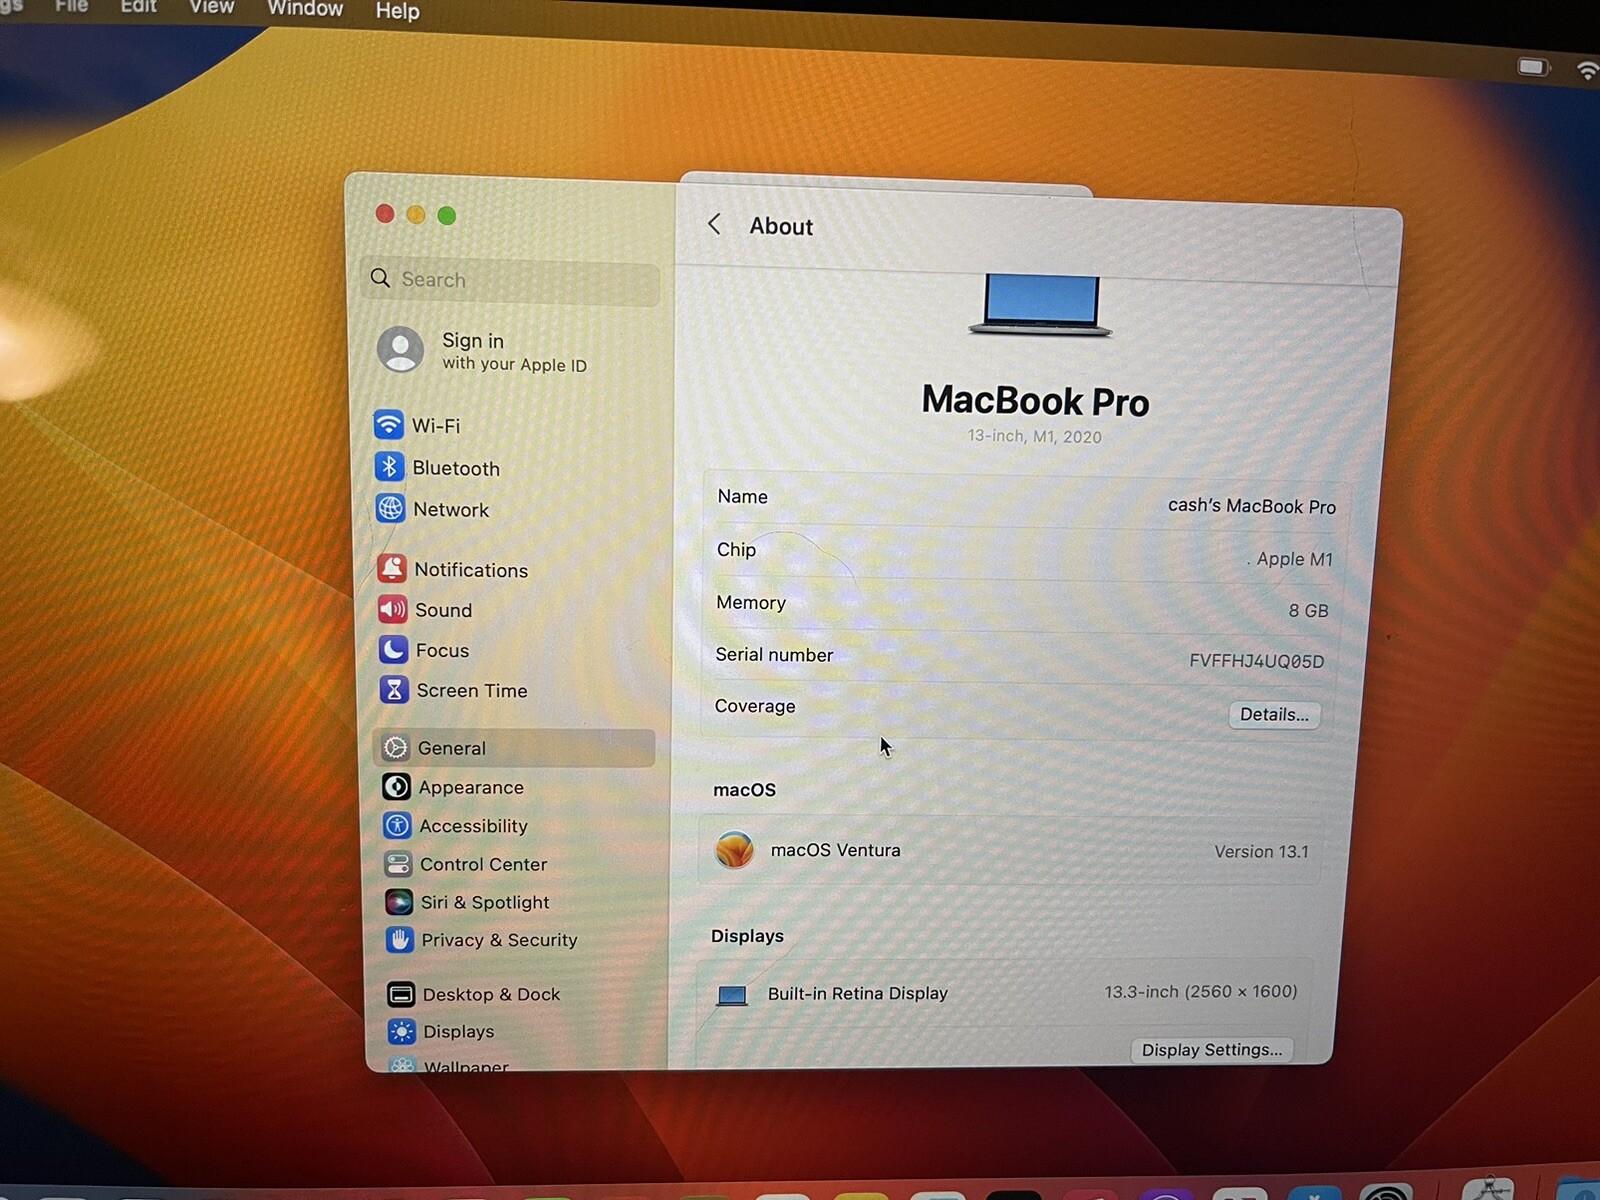The height and width of the screenshot is (1200, 1600).
Task: Click the About page title
Action: (781, 226)
